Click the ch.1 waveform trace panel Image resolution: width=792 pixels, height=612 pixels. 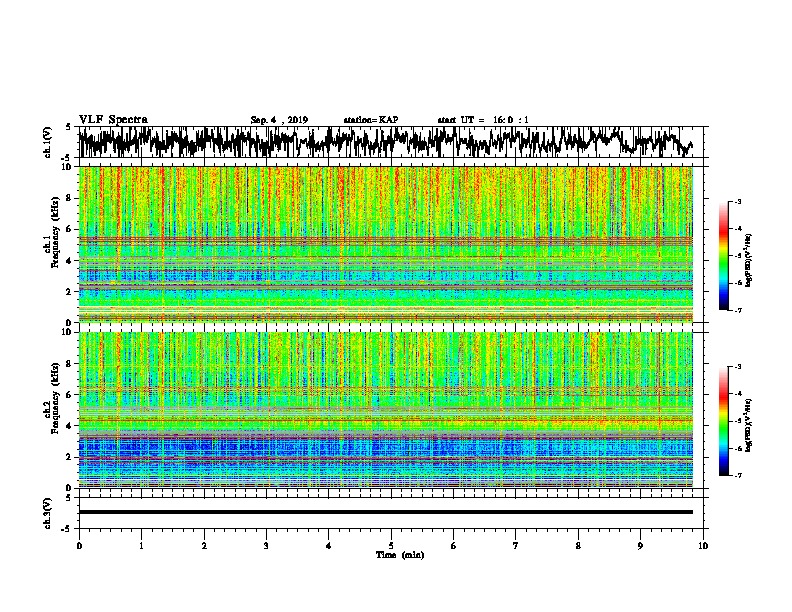390,142
